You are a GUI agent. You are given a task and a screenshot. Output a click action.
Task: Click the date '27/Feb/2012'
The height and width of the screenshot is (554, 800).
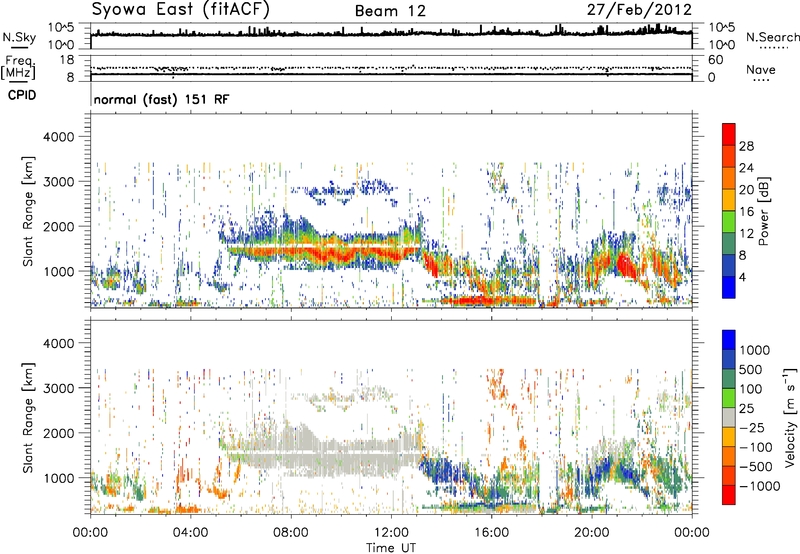pos(639,10)
